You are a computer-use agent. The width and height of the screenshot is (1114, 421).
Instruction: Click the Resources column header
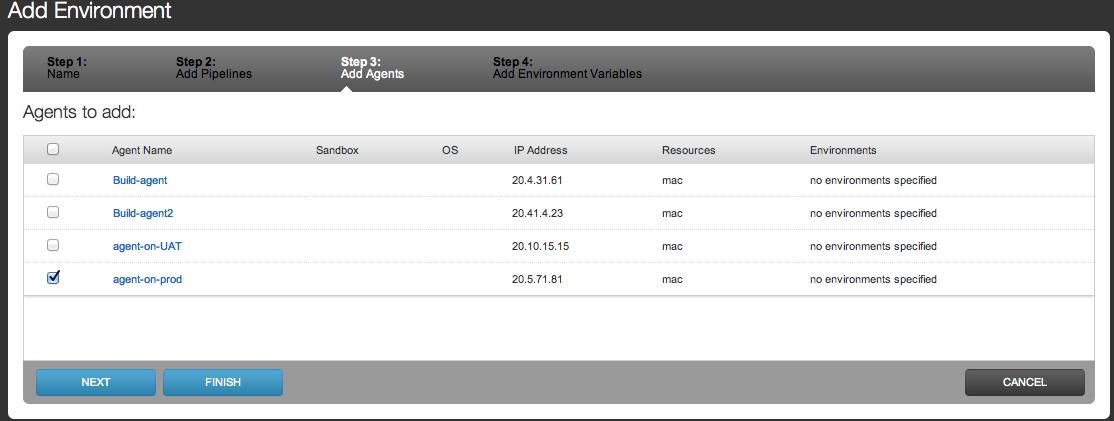coord(688,150)
